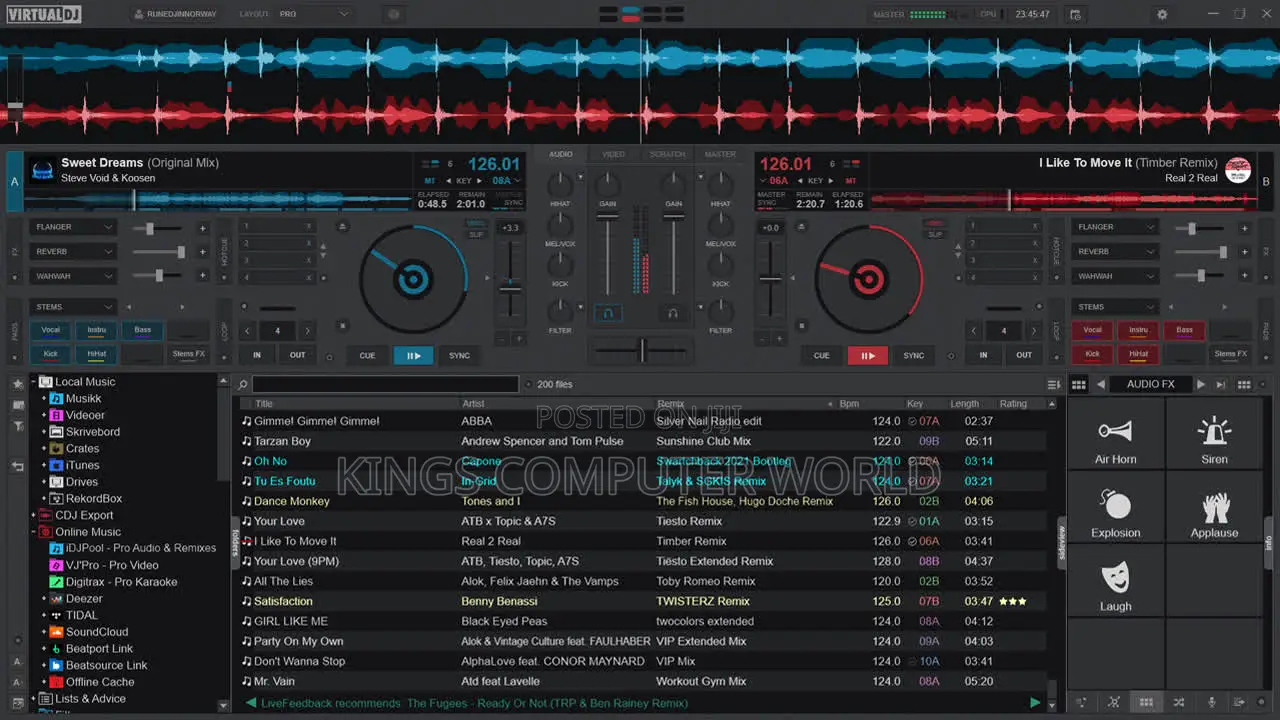Expand the Local Music tree node
Viewport: 1280px width, 720px height.
click(x=33, y=382)
